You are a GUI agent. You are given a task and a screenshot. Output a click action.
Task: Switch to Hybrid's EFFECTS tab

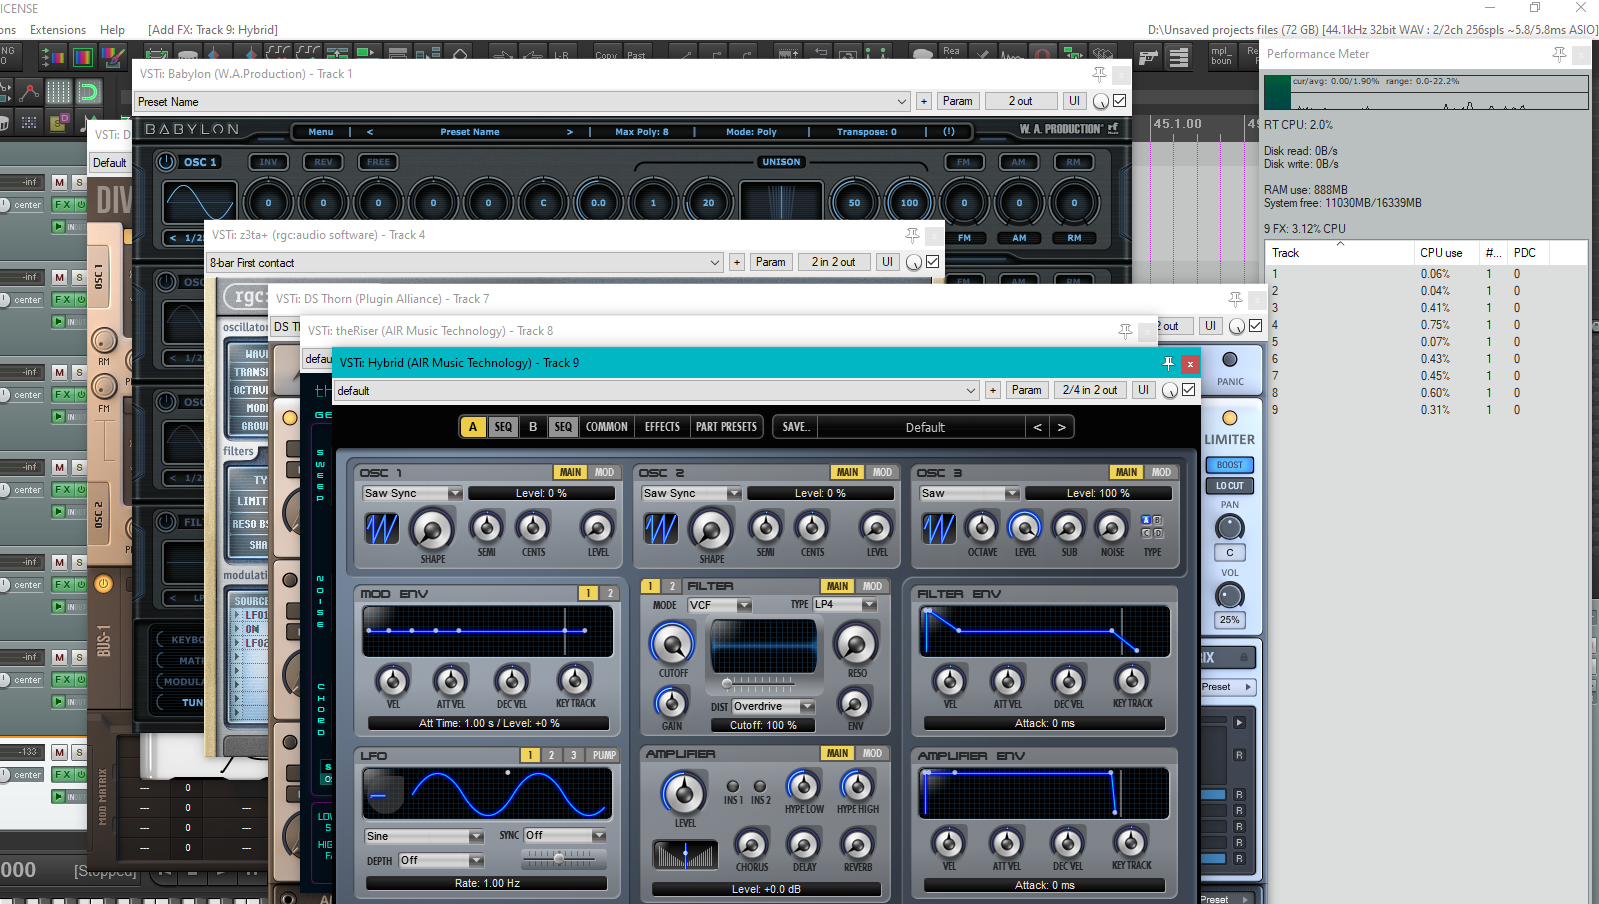coord(662,427)
